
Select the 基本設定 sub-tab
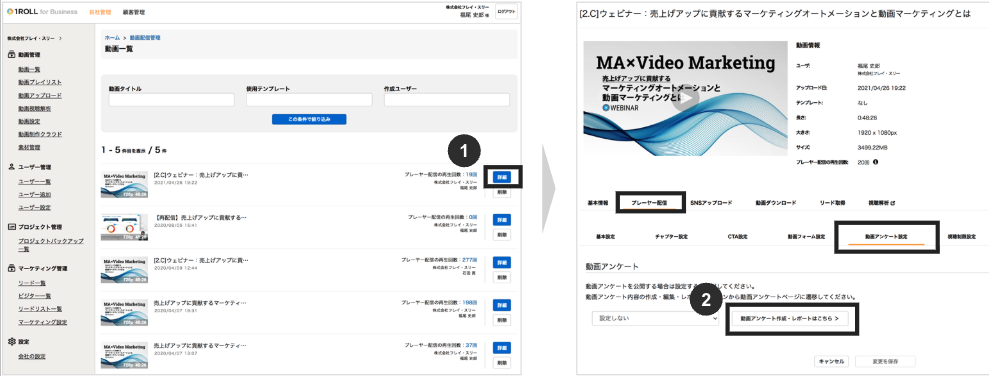pos(606,237)
